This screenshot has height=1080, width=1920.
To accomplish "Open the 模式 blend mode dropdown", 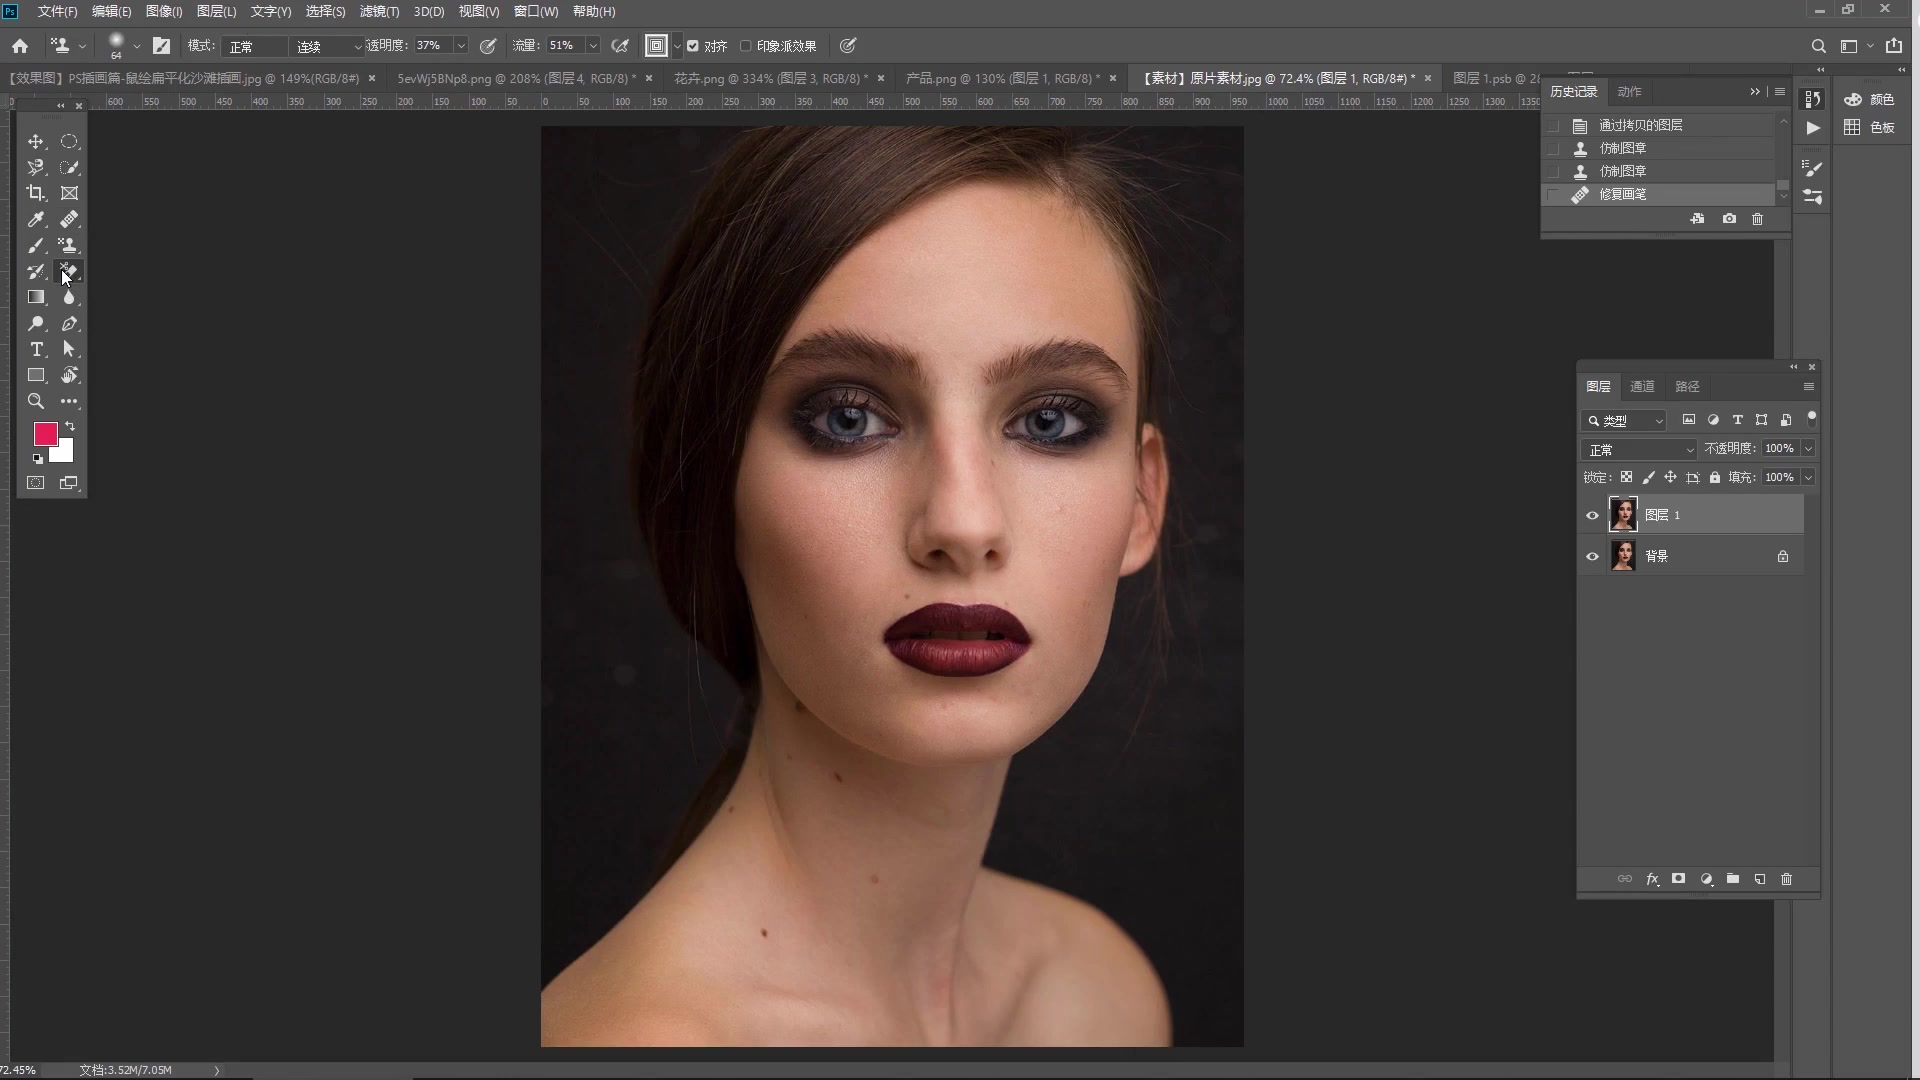I will pos(254,46).
